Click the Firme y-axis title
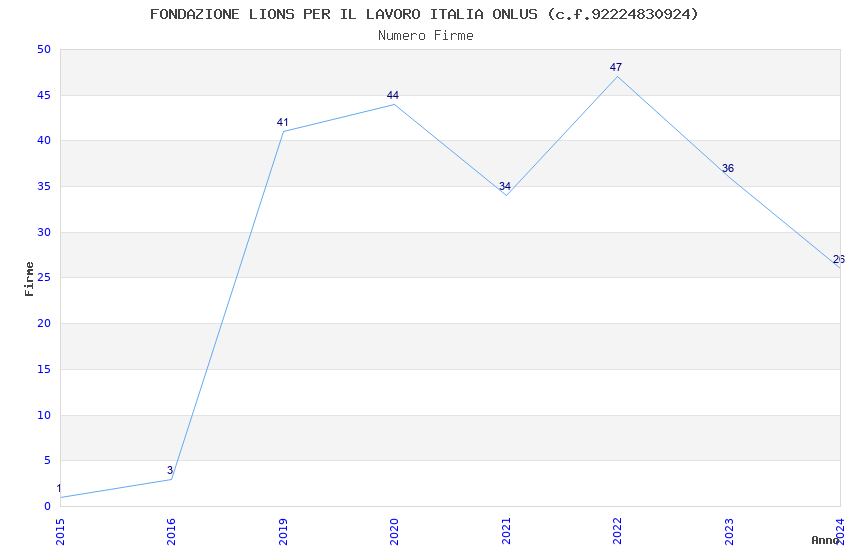The height and width of the screenshot is (550, 850). 29,279
